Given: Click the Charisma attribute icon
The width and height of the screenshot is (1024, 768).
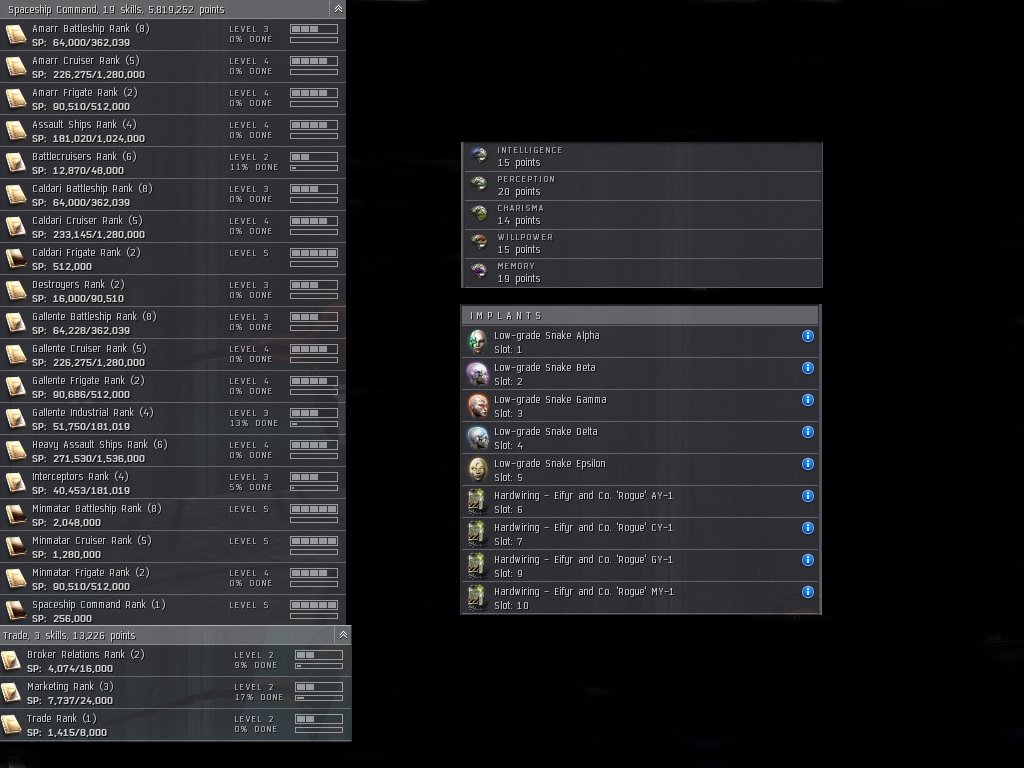Looking at the screenshot, I should tap(479, 213).
